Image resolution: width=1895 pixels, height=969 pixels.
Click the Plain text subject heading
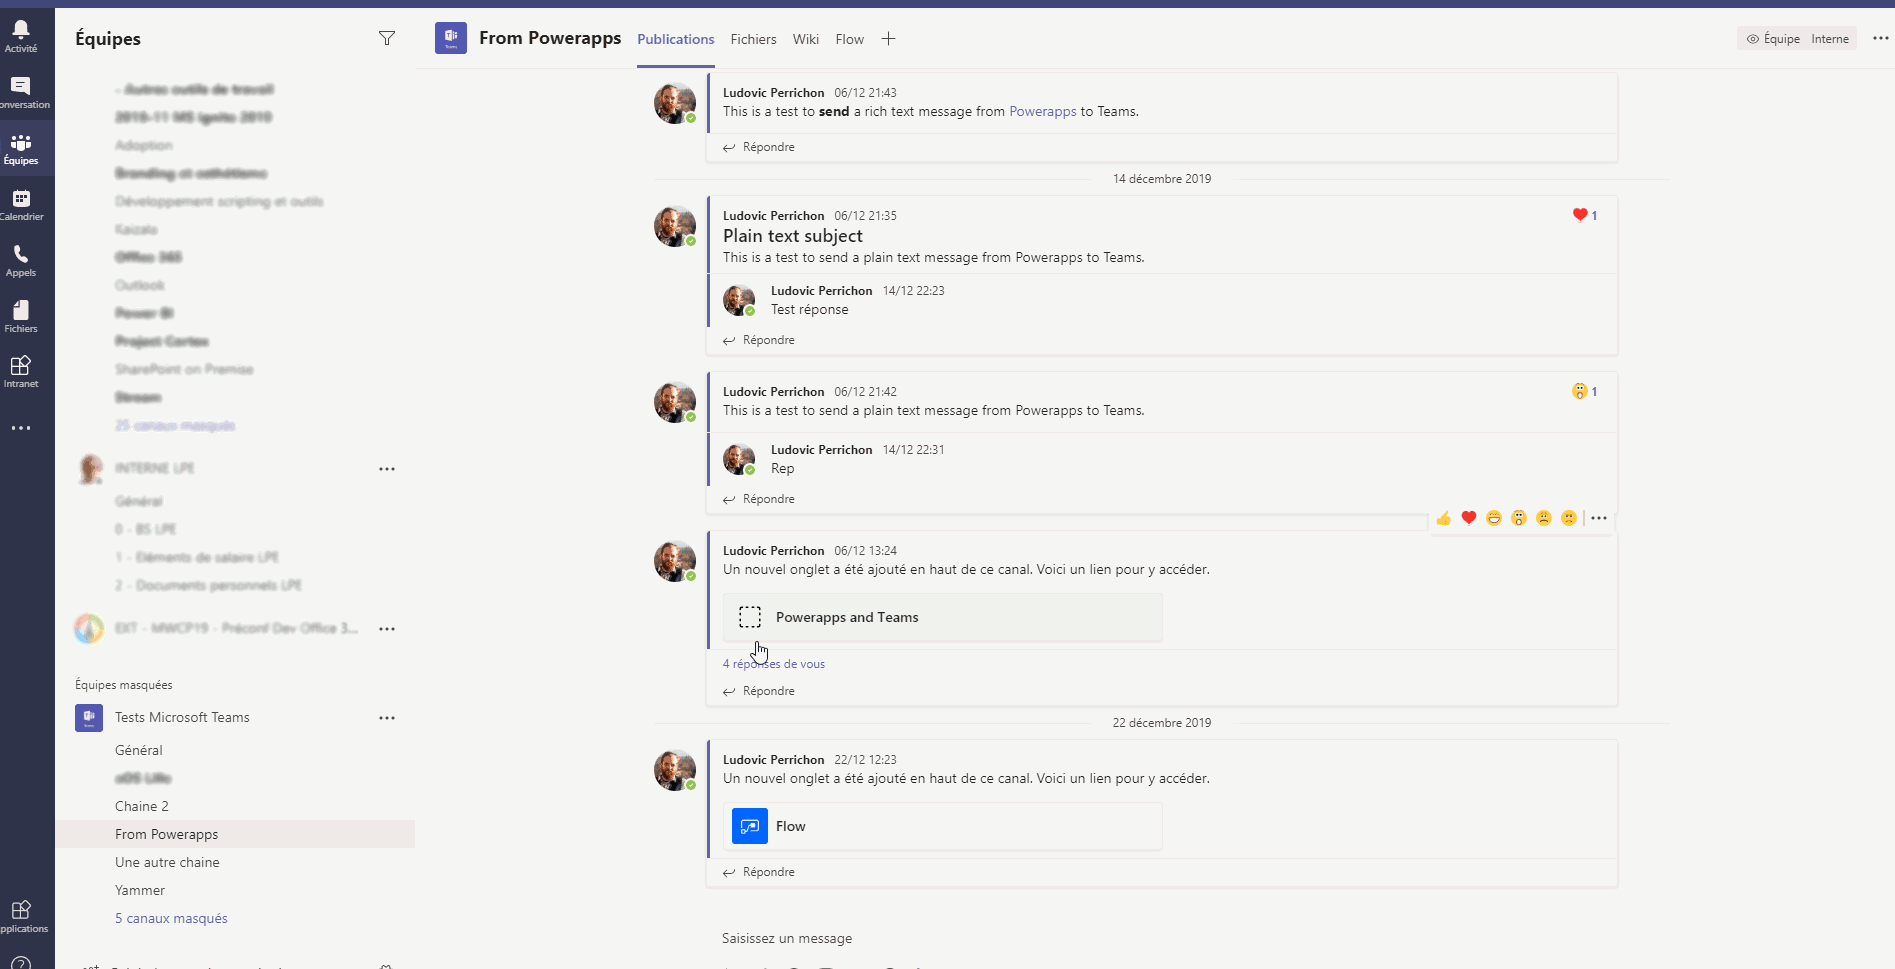click(793, 236)
